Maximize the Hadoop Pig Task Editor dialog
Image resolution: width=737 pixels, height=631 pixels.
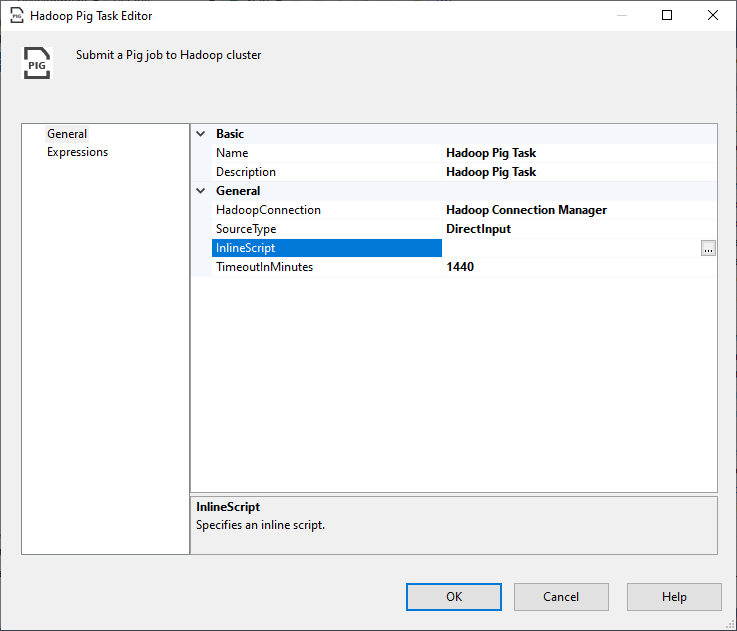(x=667, y=16)
